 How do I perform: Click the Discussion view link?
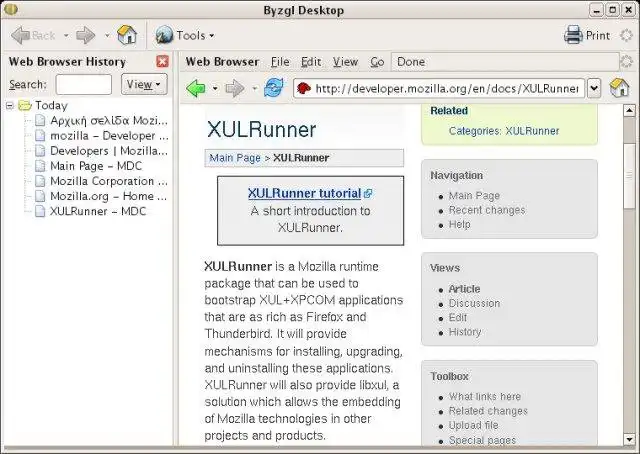pyautogui.click(x=474, y=303)
